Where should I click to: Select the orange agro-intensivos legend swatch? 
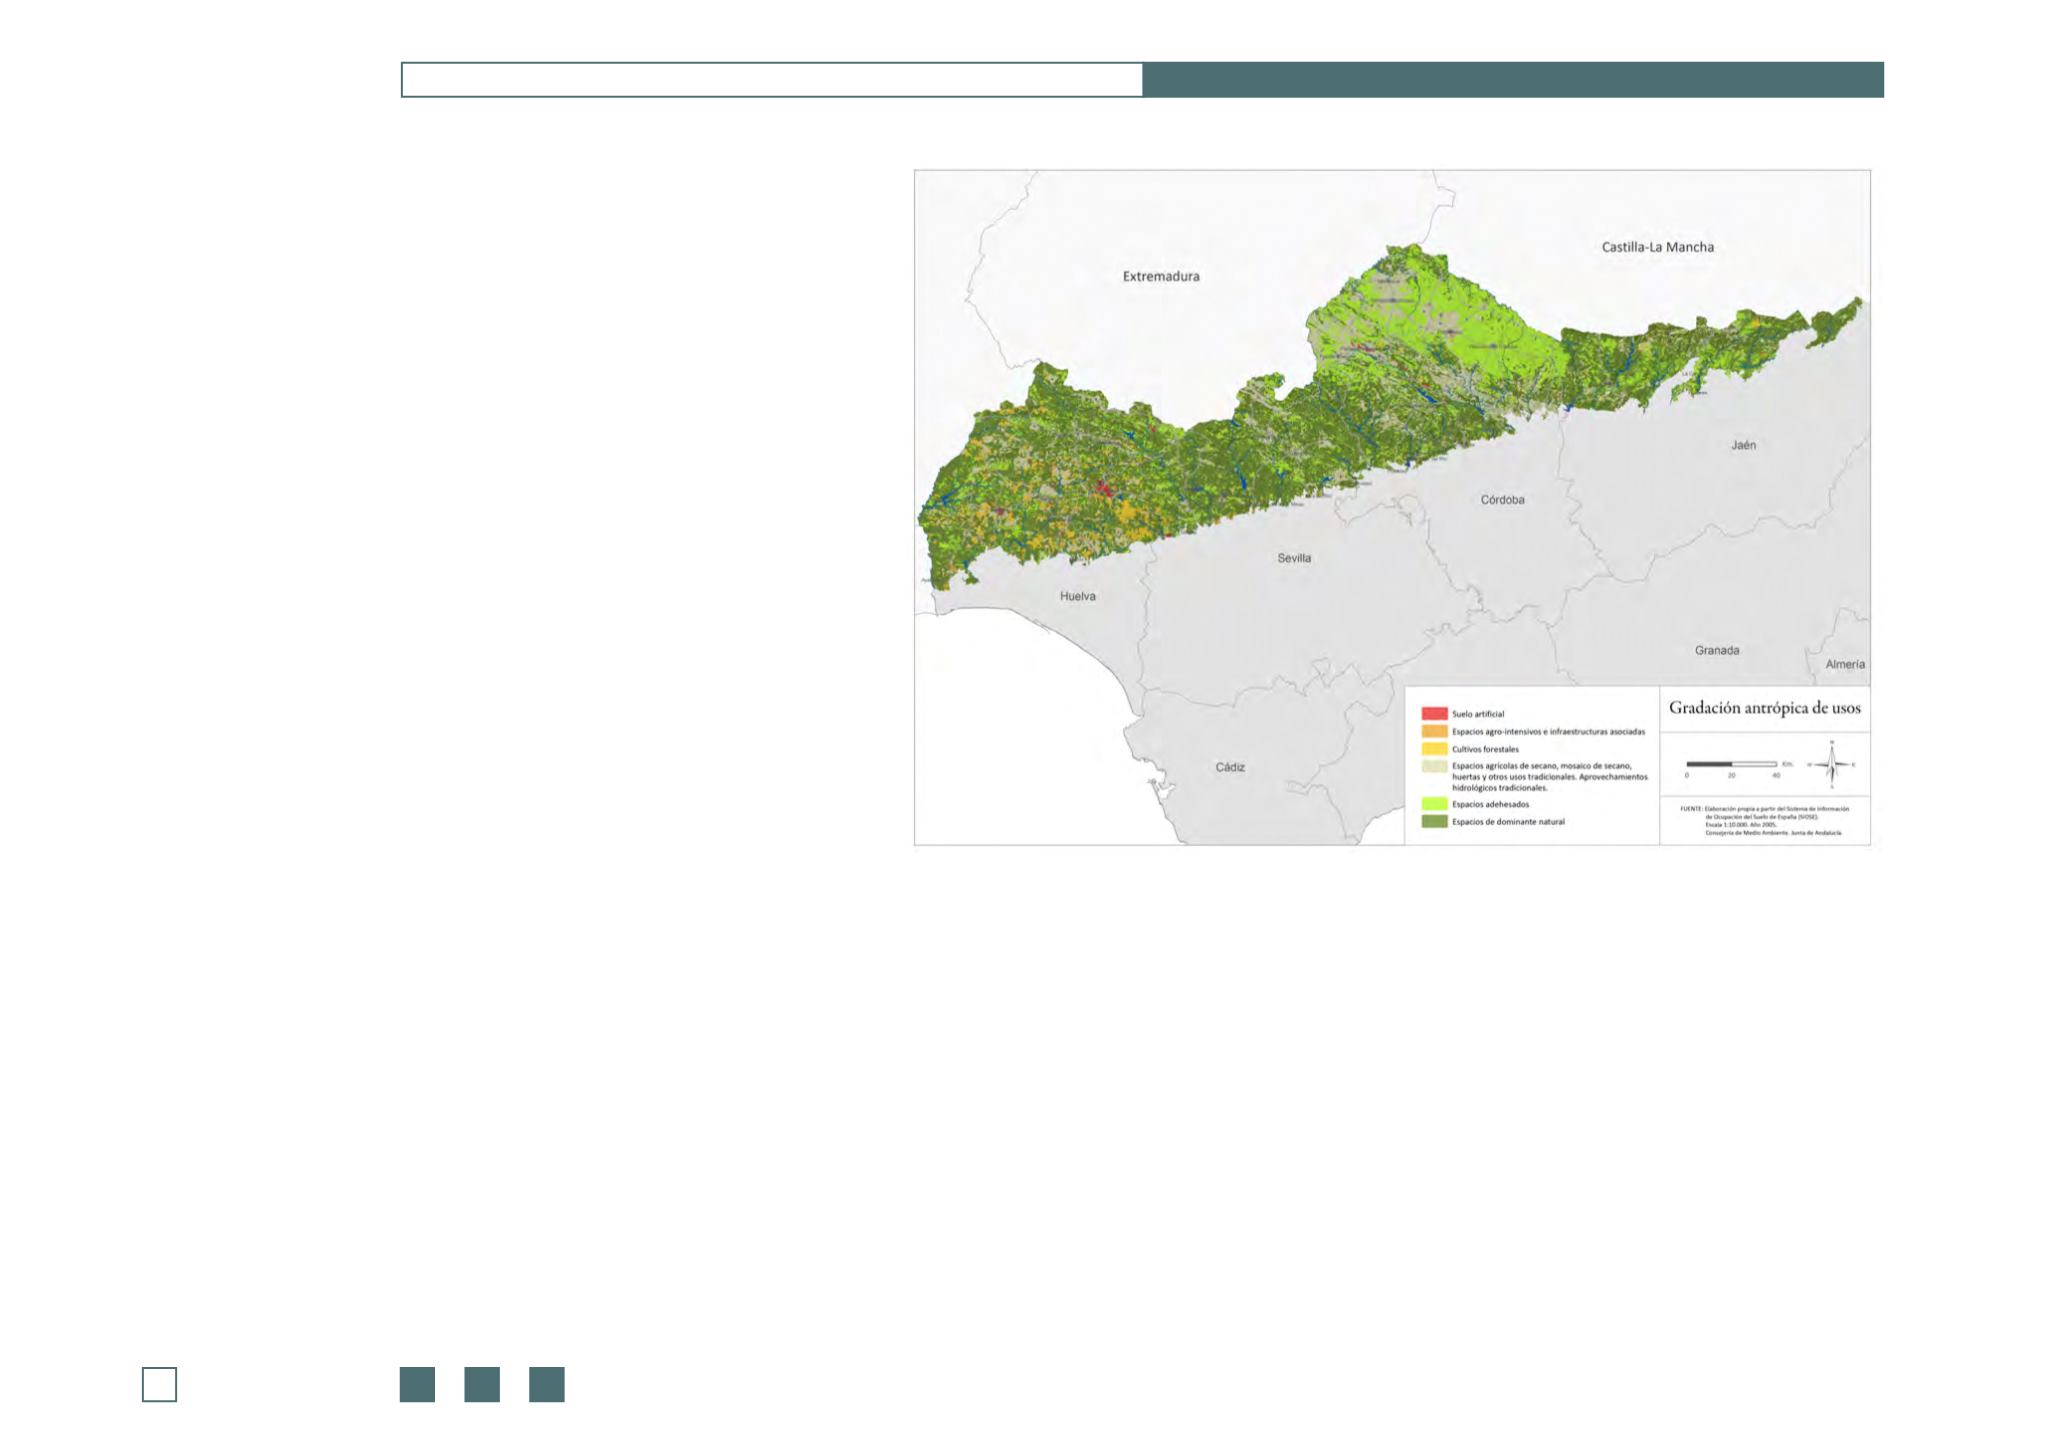point(1434,731)
